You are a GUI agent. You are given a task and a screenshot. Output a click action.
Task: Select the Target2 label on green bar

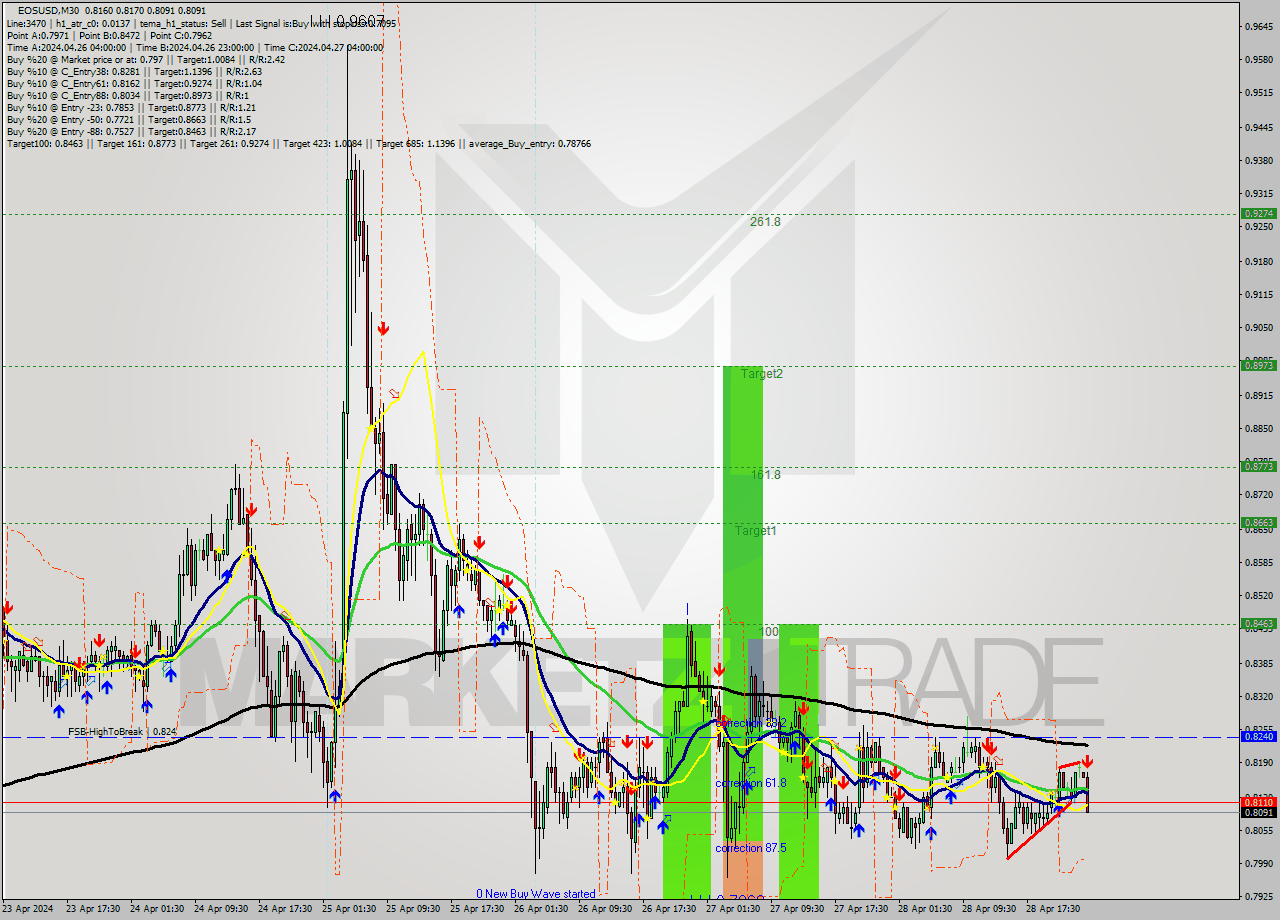click(762, 373)
